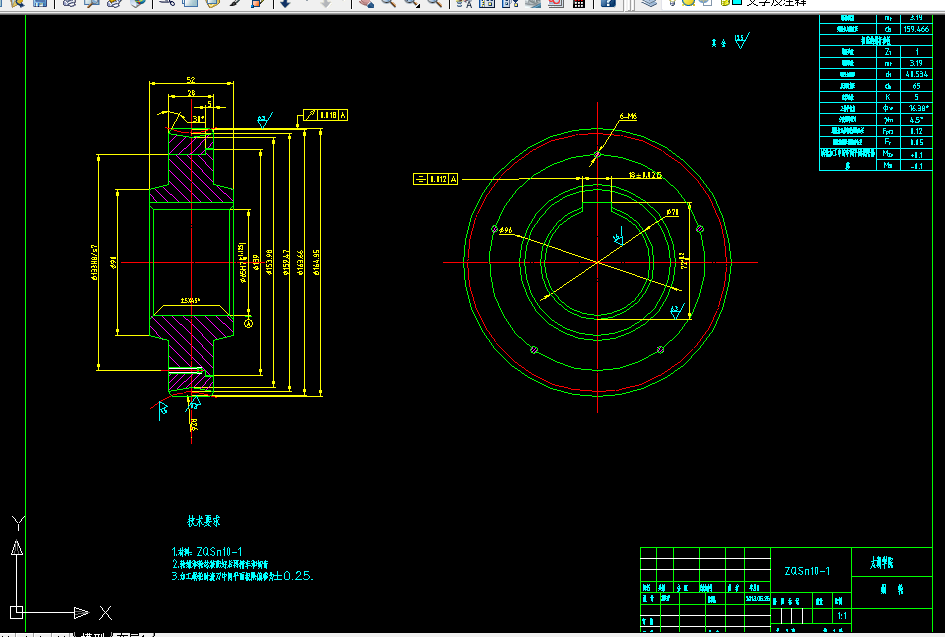Click the Paste clipboard icon
Image resolution: width=945 pixels, height=637 pixels.
point(212,3)
